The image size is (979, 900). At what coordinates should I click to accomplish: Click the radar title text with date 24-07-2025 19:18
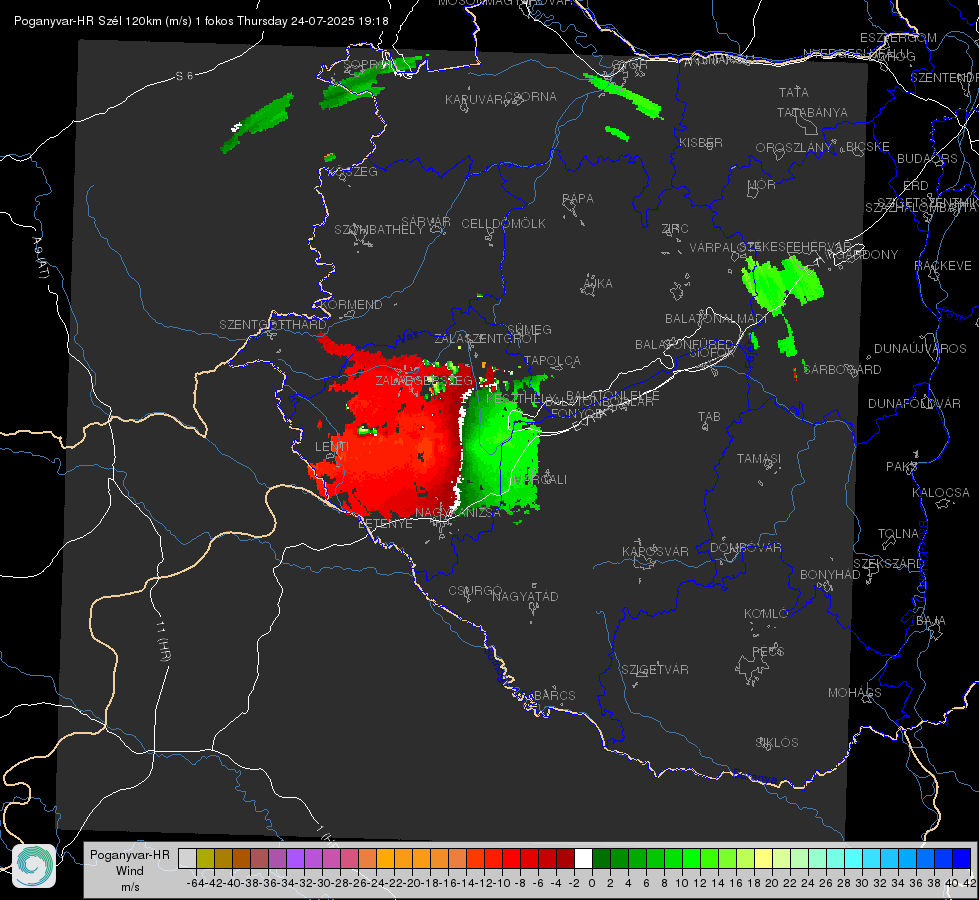click(x=201, y=21)
